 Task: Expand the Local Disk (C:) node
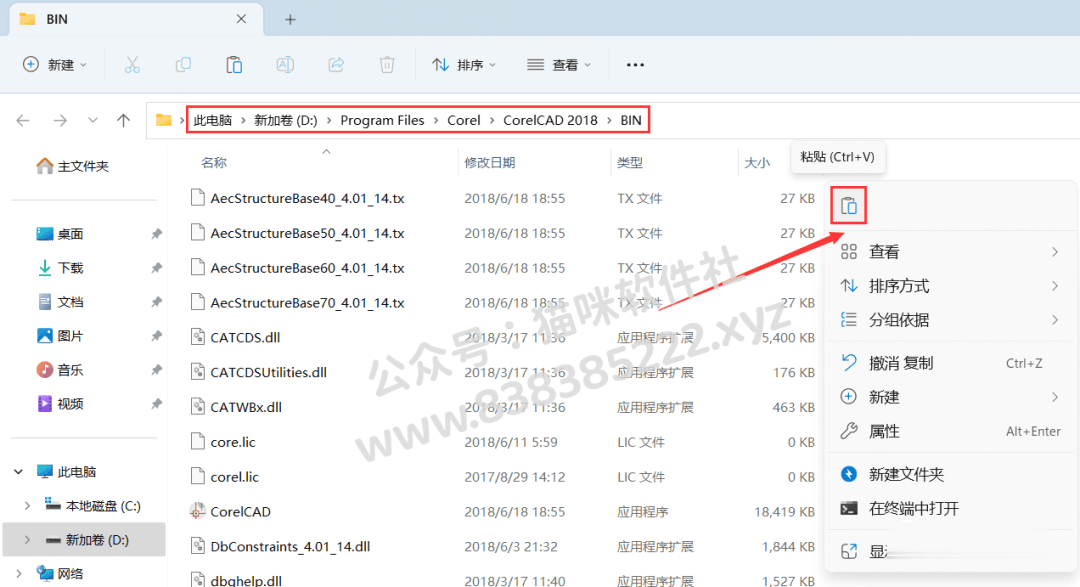coord(28,506)
